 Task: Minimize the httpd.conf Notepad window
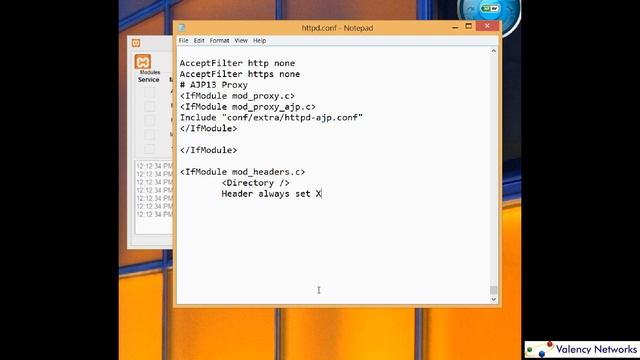(455, 27)
